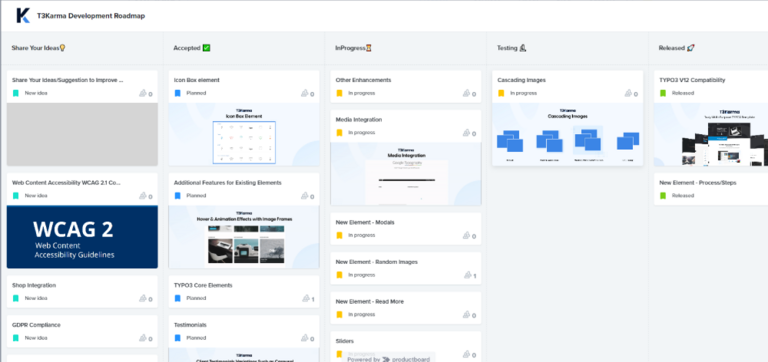Select the Share Your Ideas column header
The image size is (768, 362).
pyautogui.click(x=39, y=48)
